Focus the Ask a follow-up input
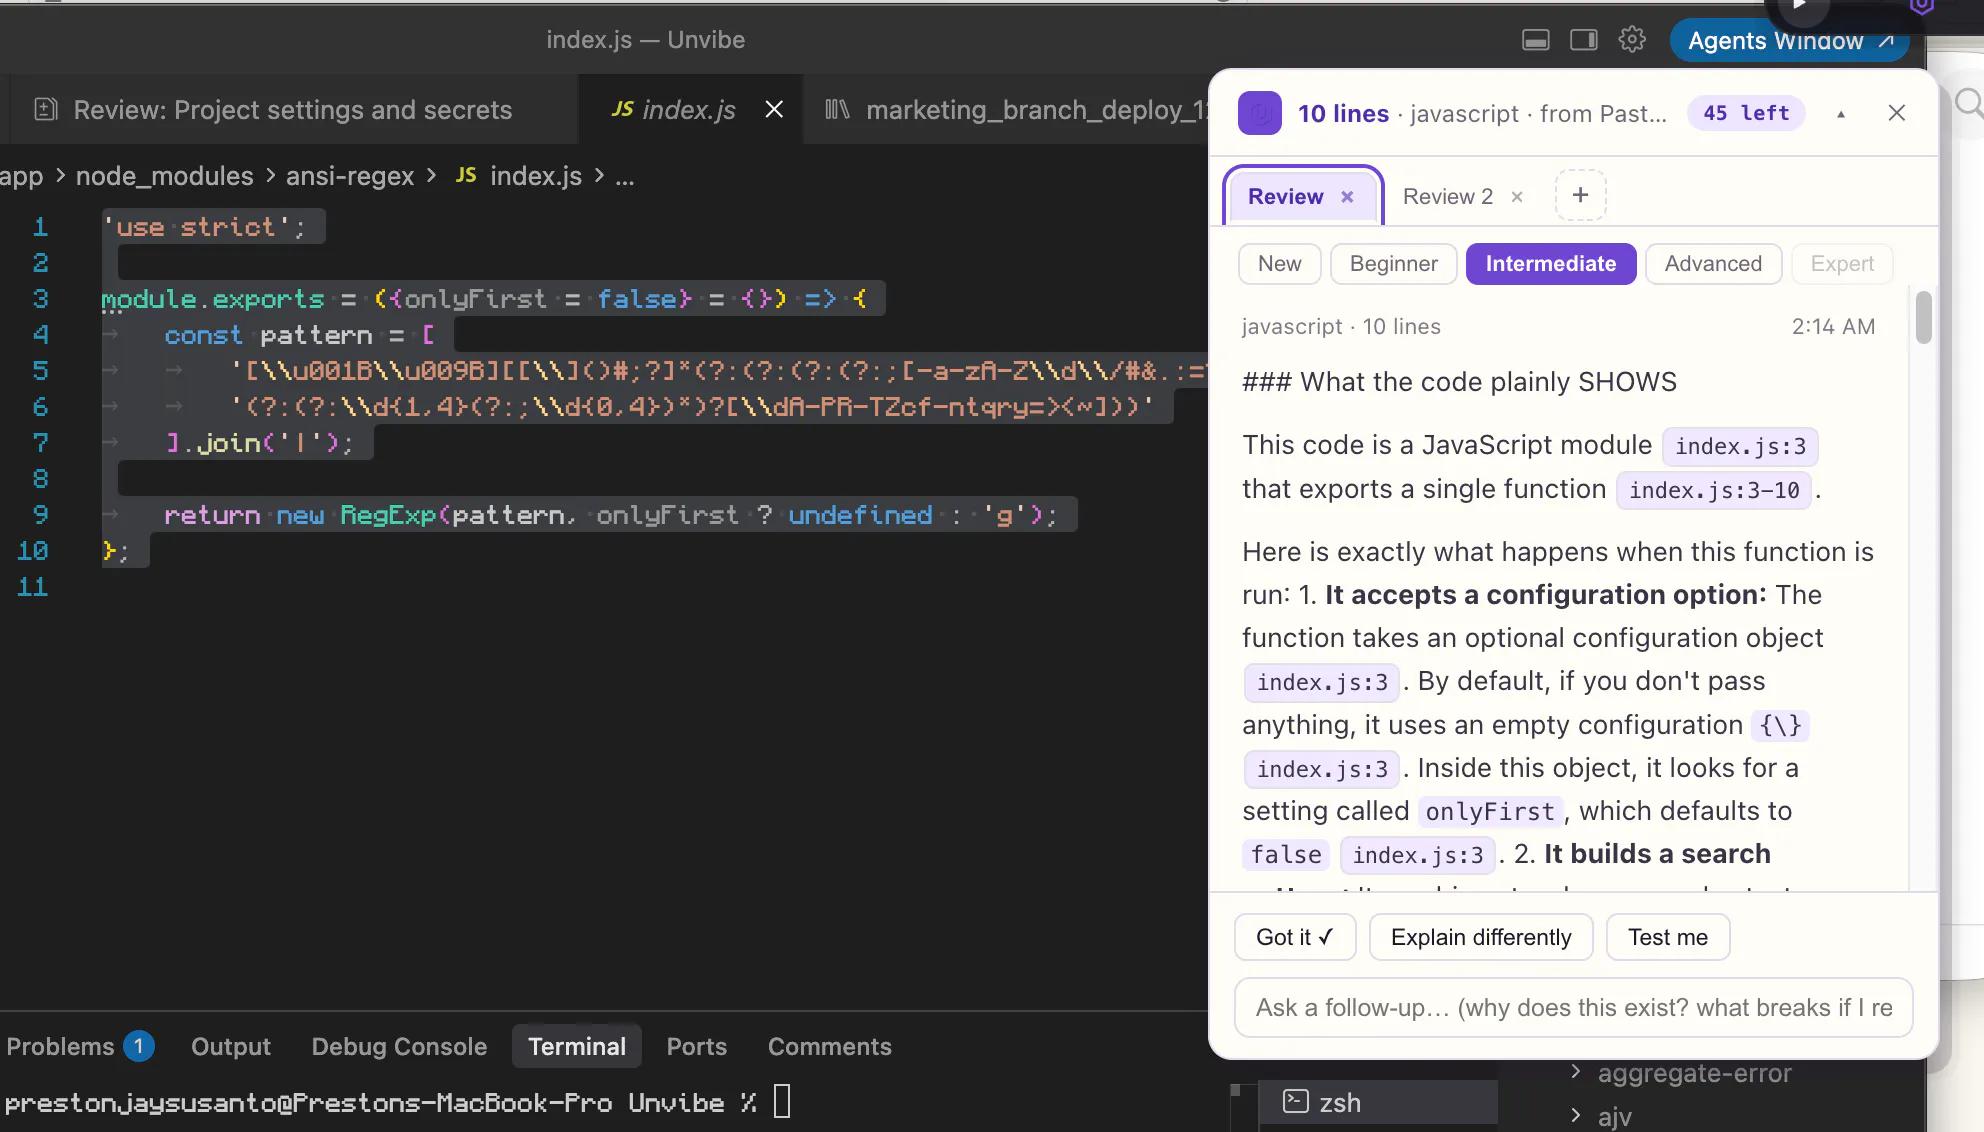Screen dimensions: 1984x1132 pyautogui.click(x=1574, y=1007)
